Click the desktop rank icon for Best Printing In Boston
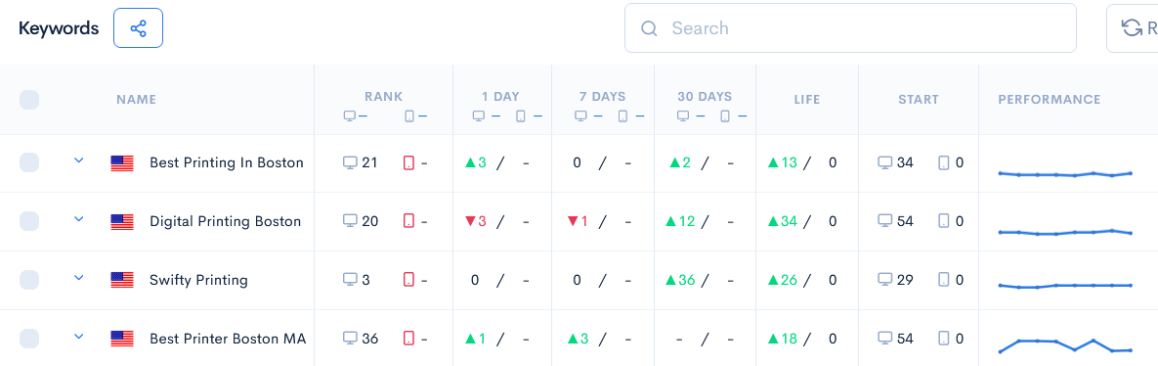This screenshot has width=1158, height=366. 351,162
